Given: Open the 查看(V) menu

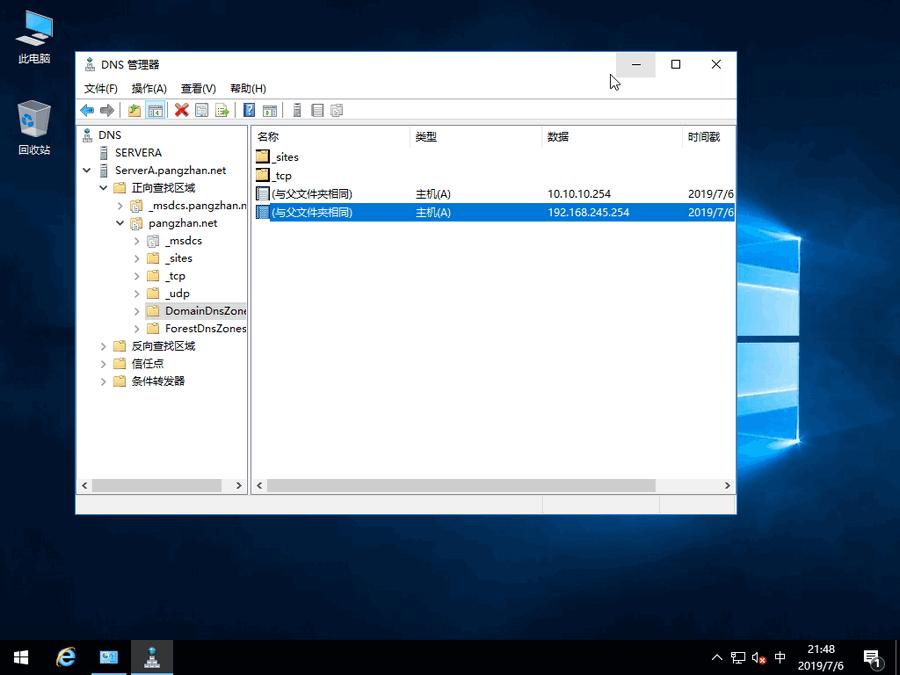Looking at the screenshot, I should (198, 88).
